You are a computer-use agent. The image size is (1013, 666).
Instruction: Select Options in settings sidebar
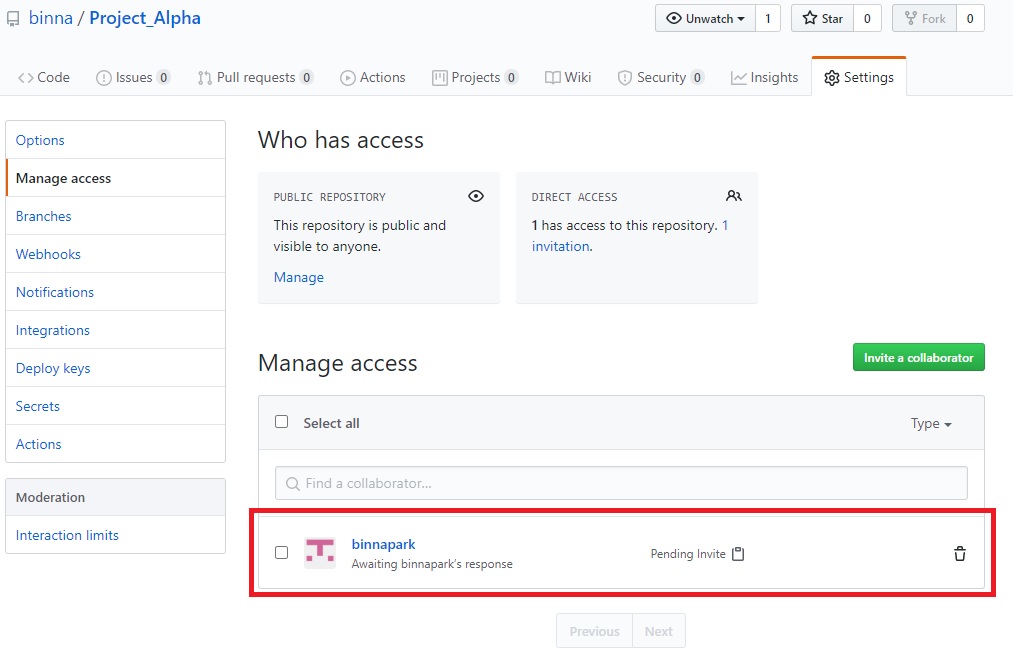(x=116, y=140)
